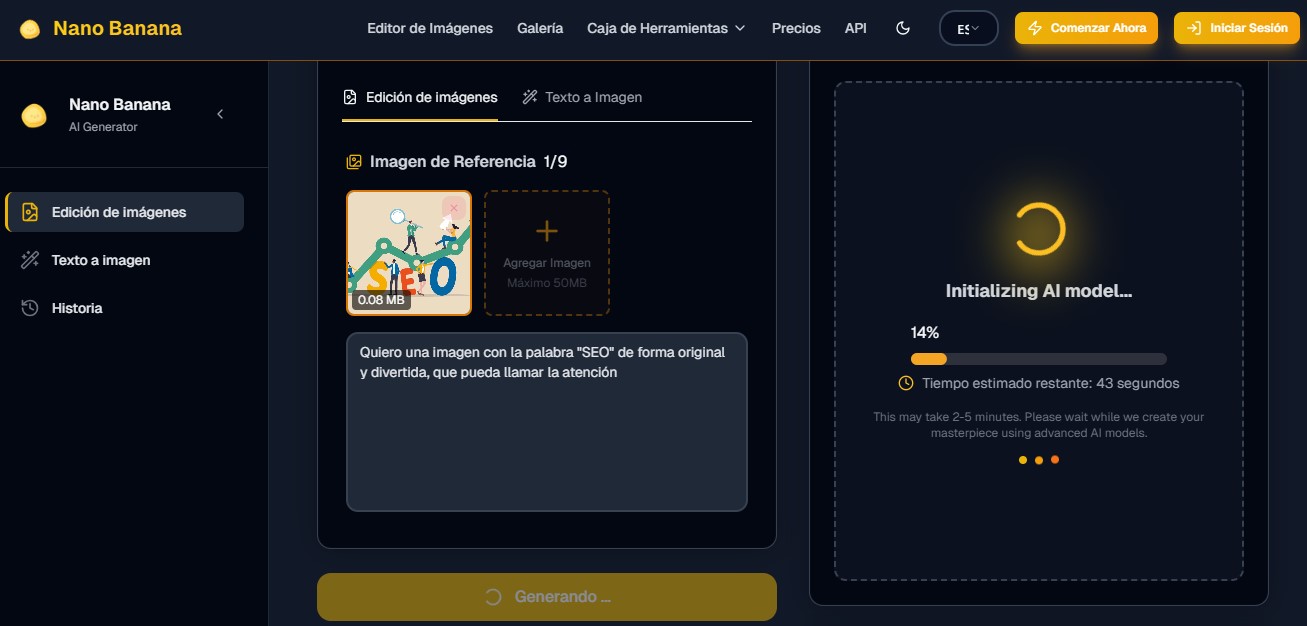Click the Iniciar Sesión button
Image resolution: width=1307 pixels, height=626 pixels.
coord(1238,29)
